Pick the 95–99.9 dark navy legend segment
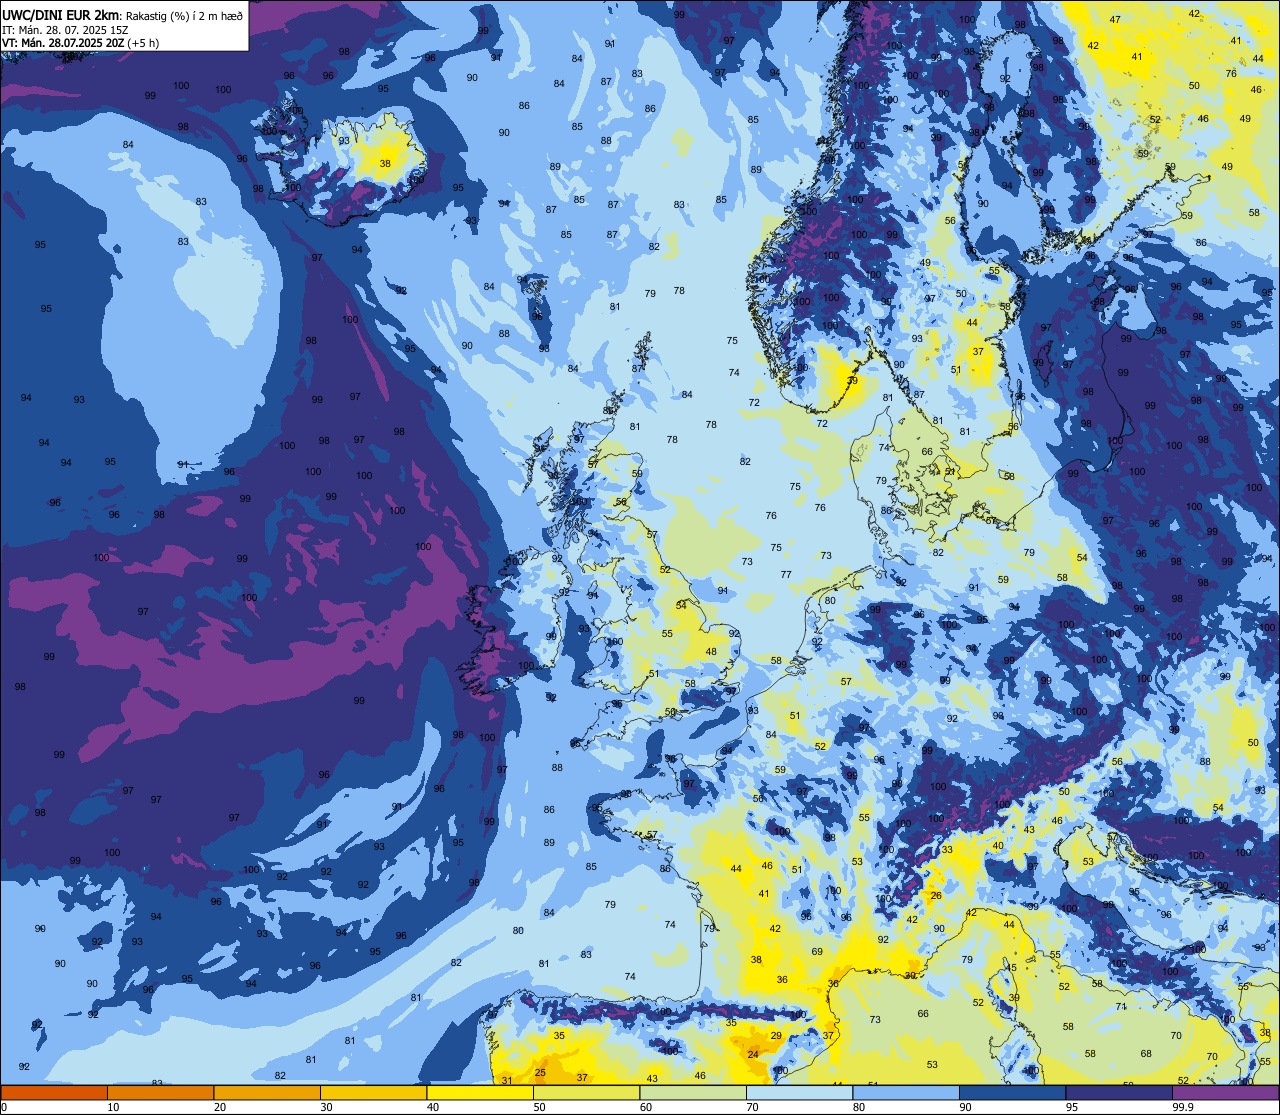This screenshot has width=1280, height=1115. click(1119, 1092)
